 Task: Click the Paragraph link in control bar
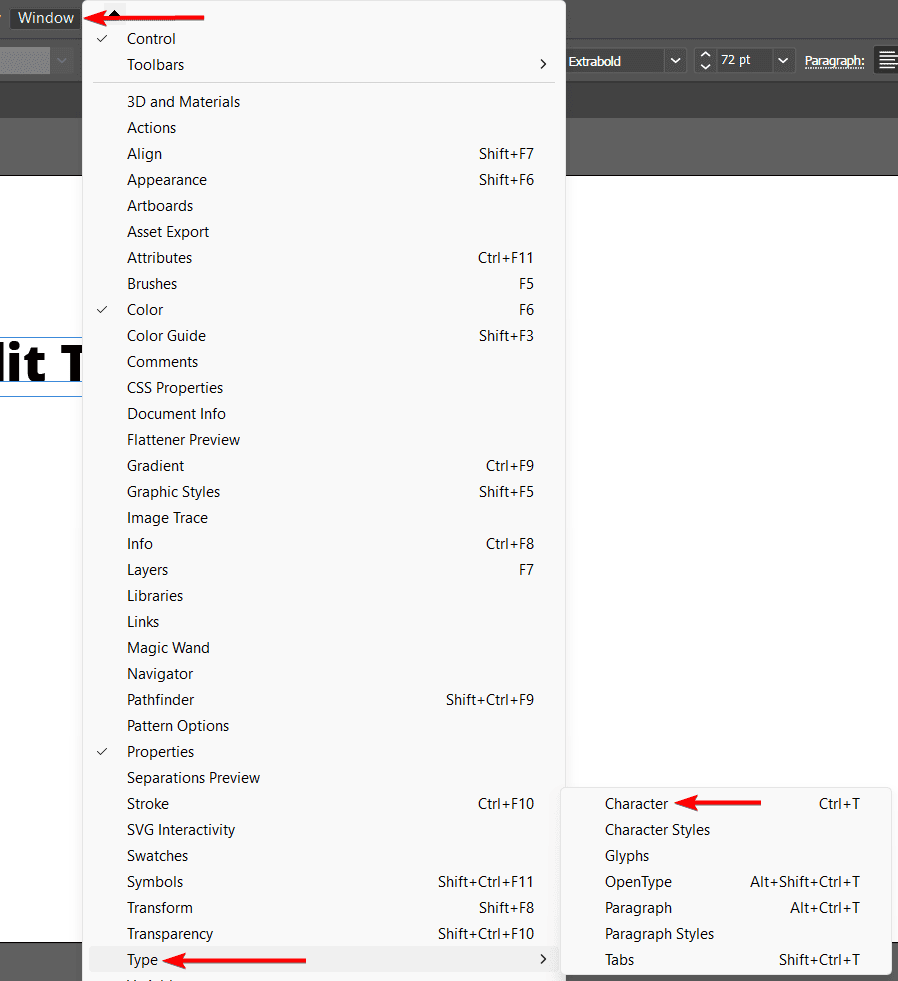[834, 61]
